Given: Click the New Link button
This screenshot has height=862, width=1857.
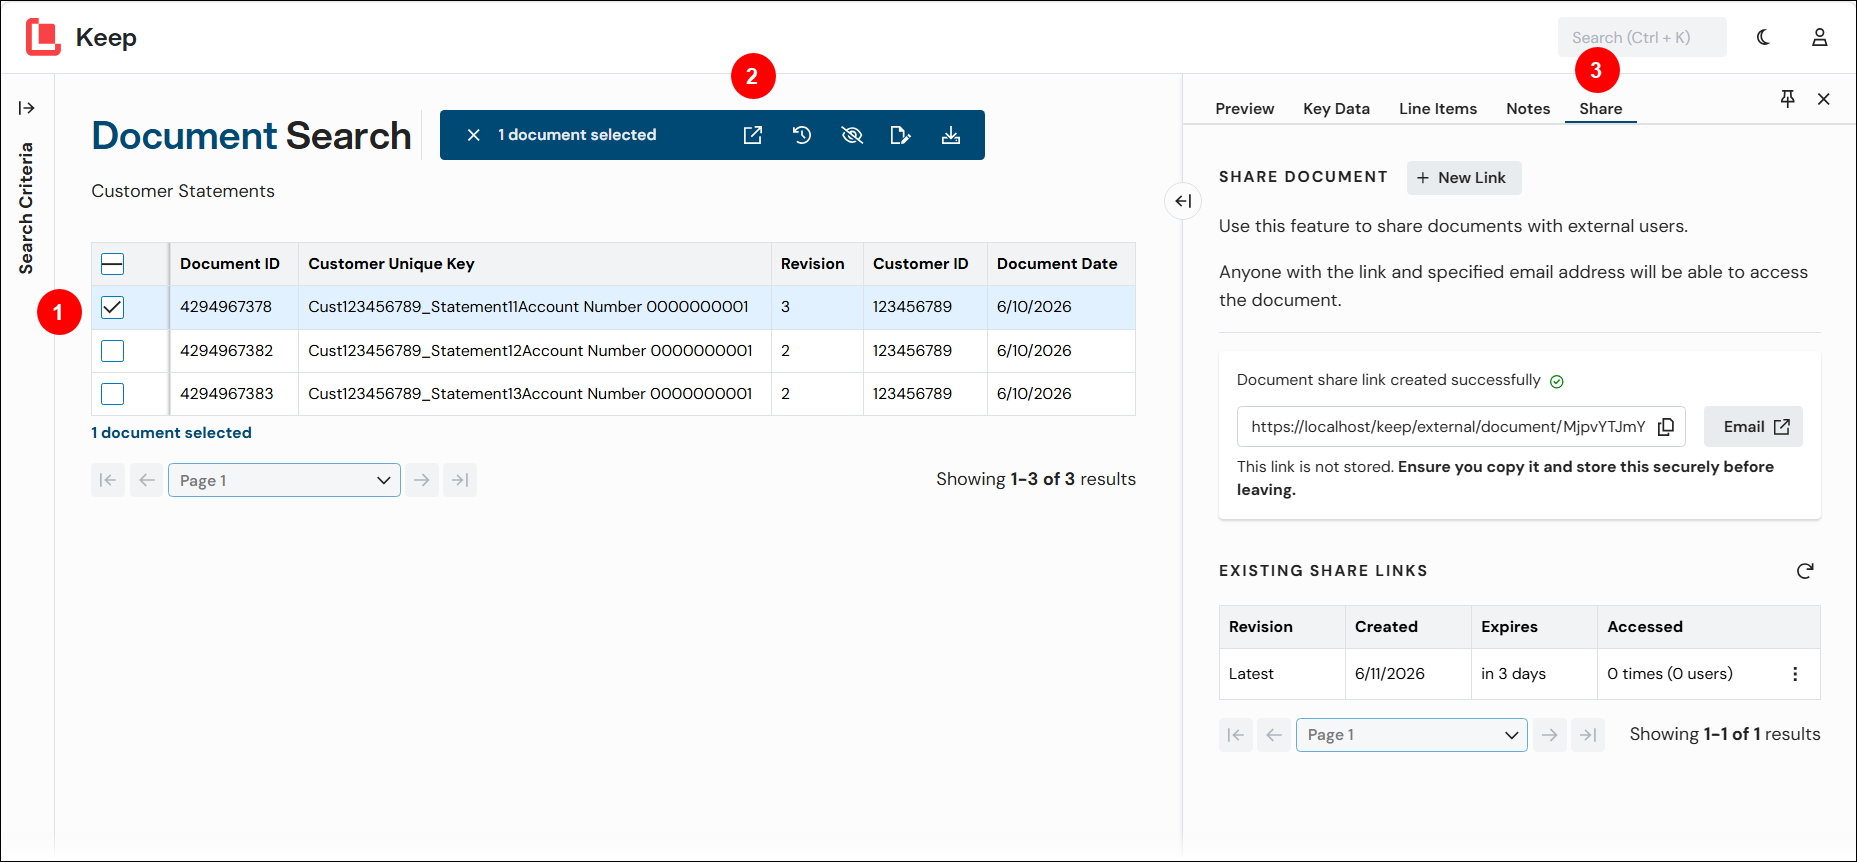Looking at the screenshot, I should [1464, 178].
